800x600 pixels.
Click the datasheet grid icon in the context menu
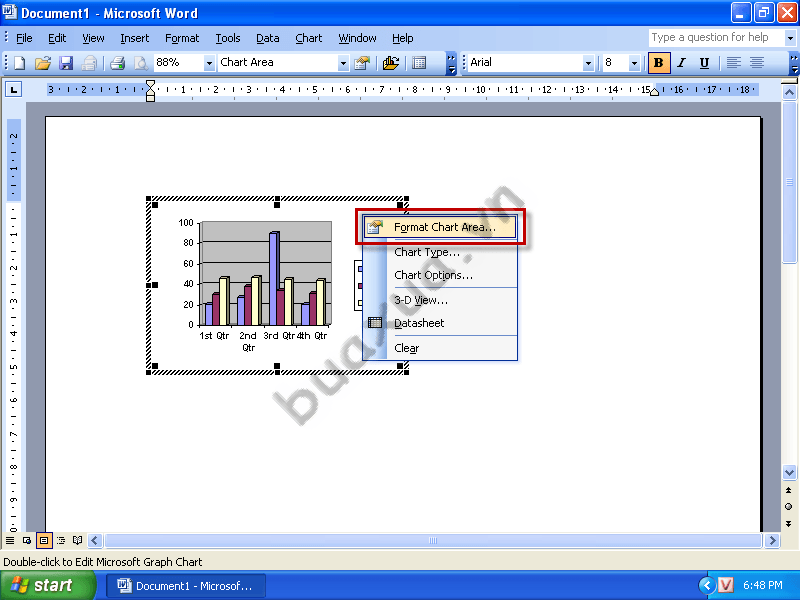(x=375, y=322)
